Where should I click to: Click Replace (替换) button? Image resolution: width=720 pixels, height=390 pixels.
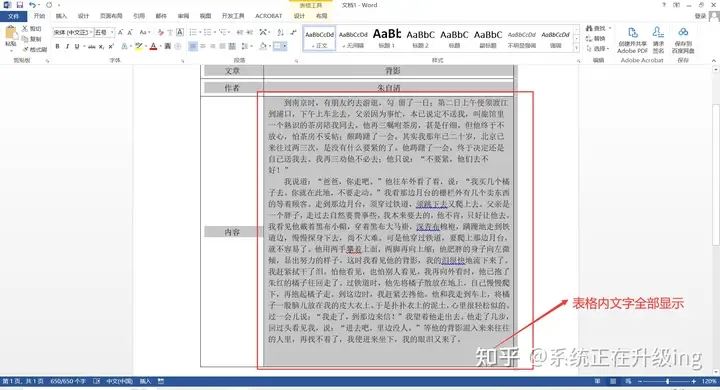tap(596, 39)
